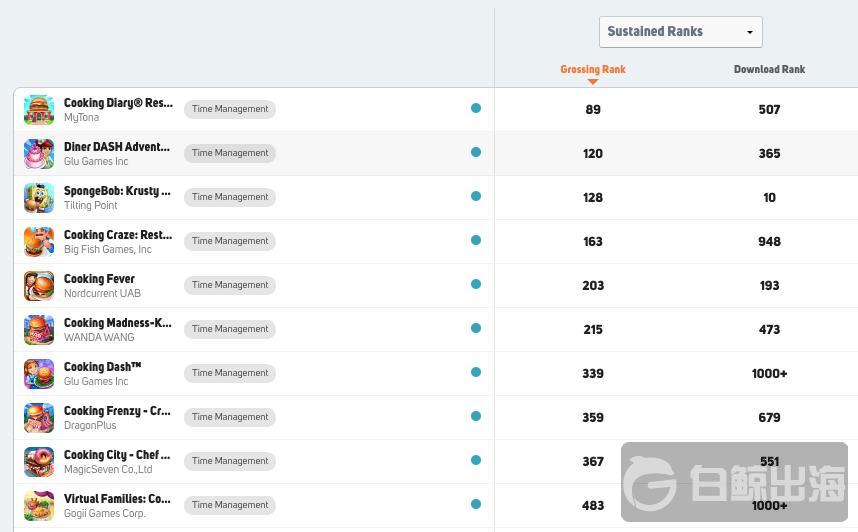This screenshot has width=858, height=532.
Task: Click the Cooking Fever app icon
Action: click(x=39, y=286)
